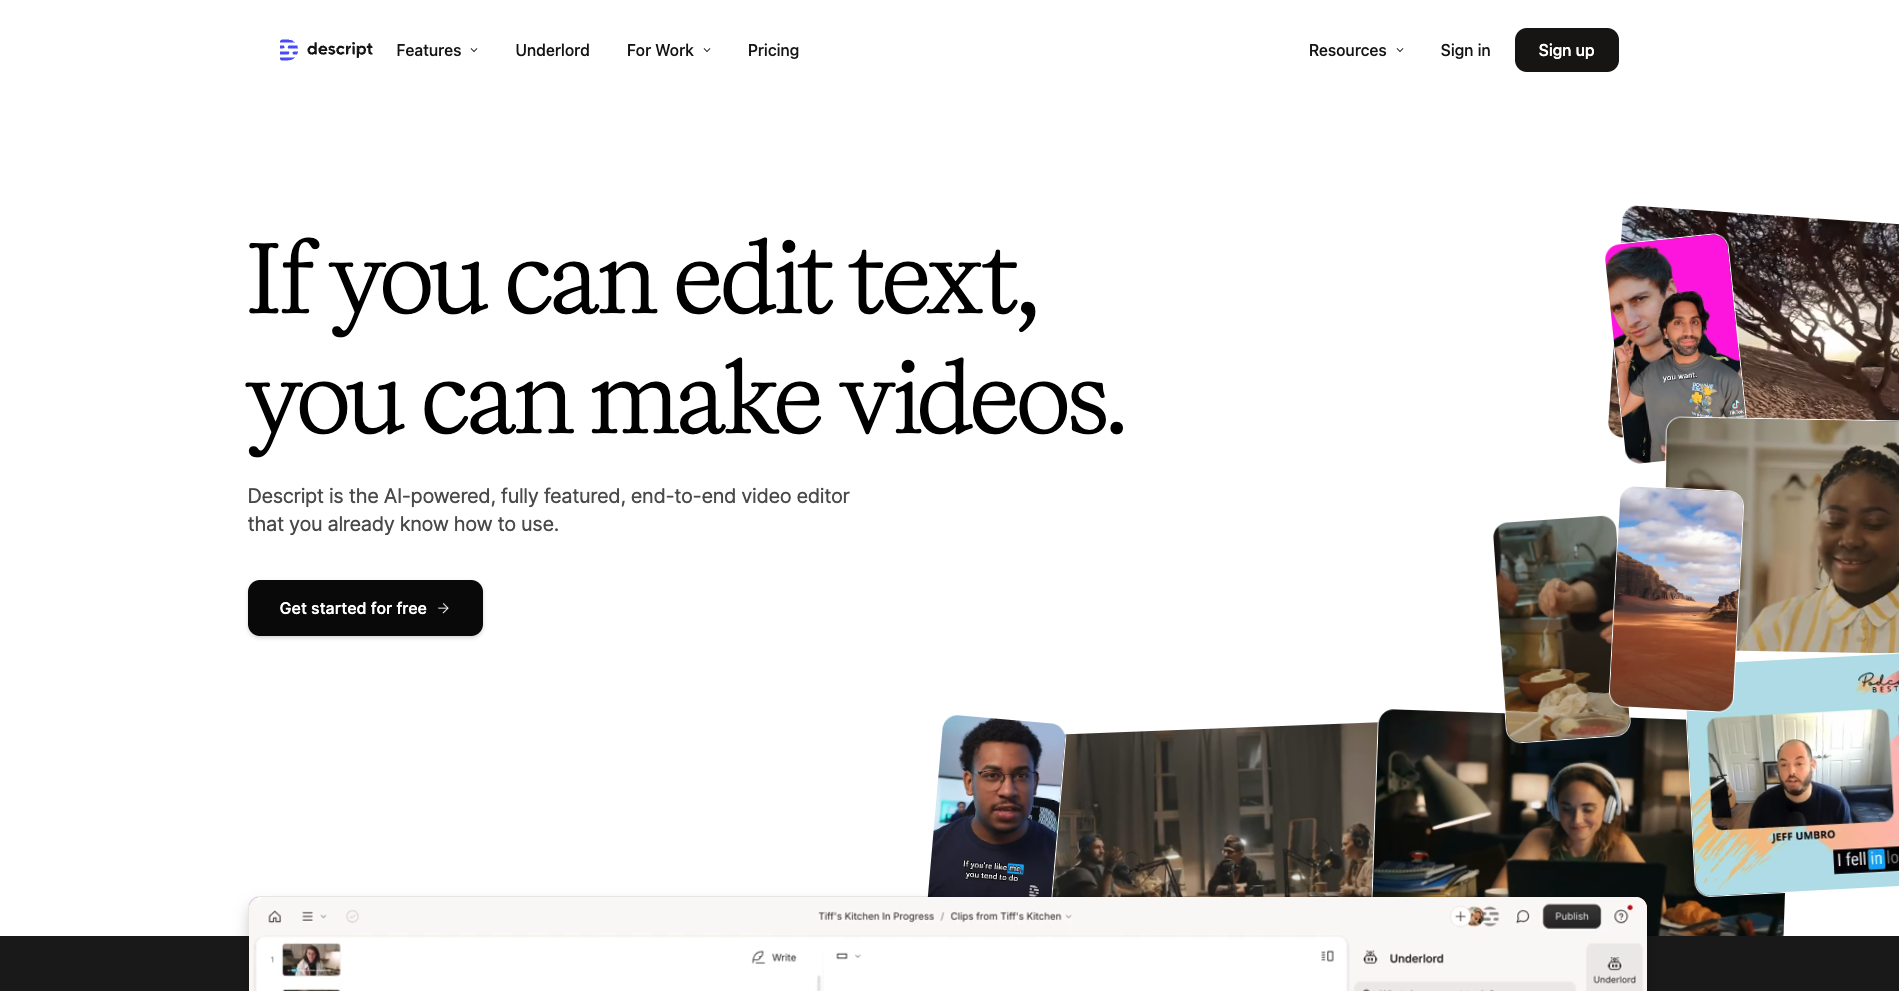Click the sync status checkmark icon

(351, 916)
